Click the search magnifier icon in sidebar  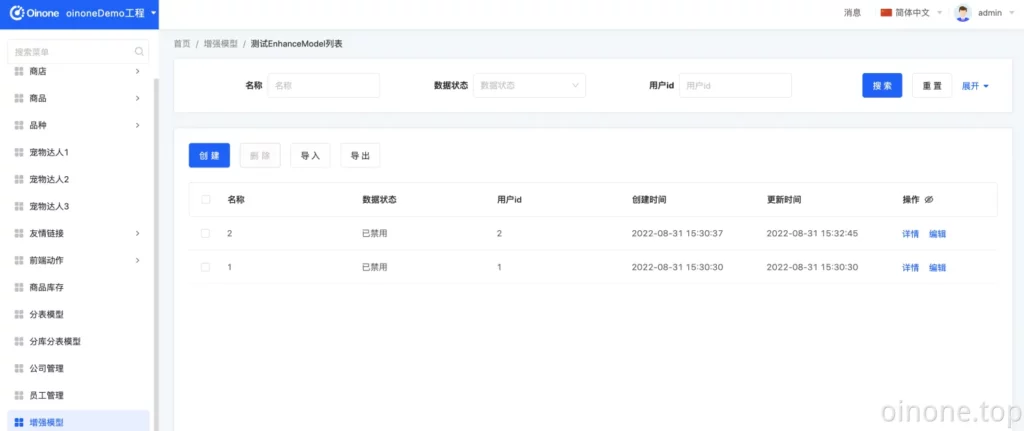[x=139, y=51]
